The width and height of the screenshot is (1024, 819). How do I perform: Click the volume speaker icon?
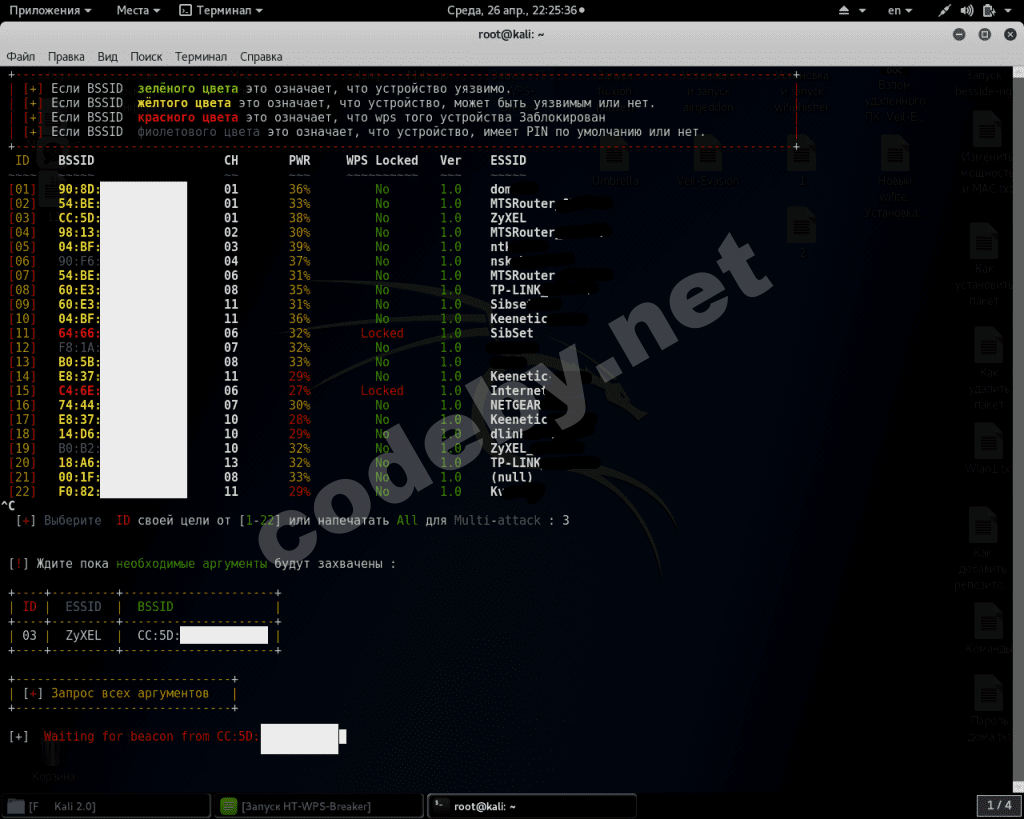[967, 10]
